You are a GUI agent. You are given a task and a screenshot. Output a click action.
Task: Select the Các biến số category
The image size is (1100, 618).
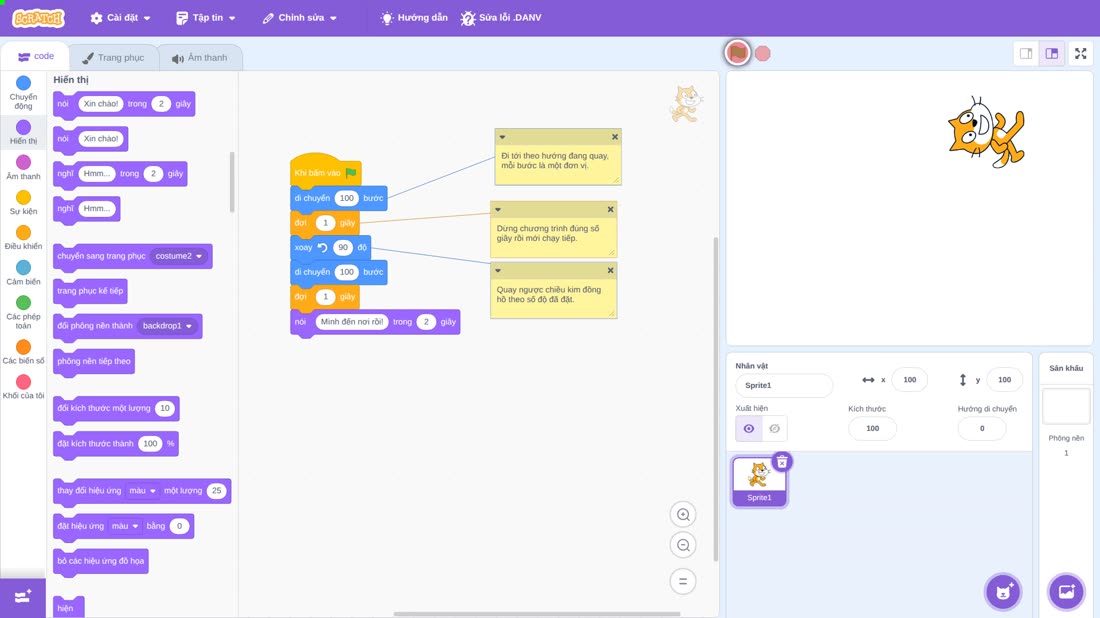(x=23, y=353)
